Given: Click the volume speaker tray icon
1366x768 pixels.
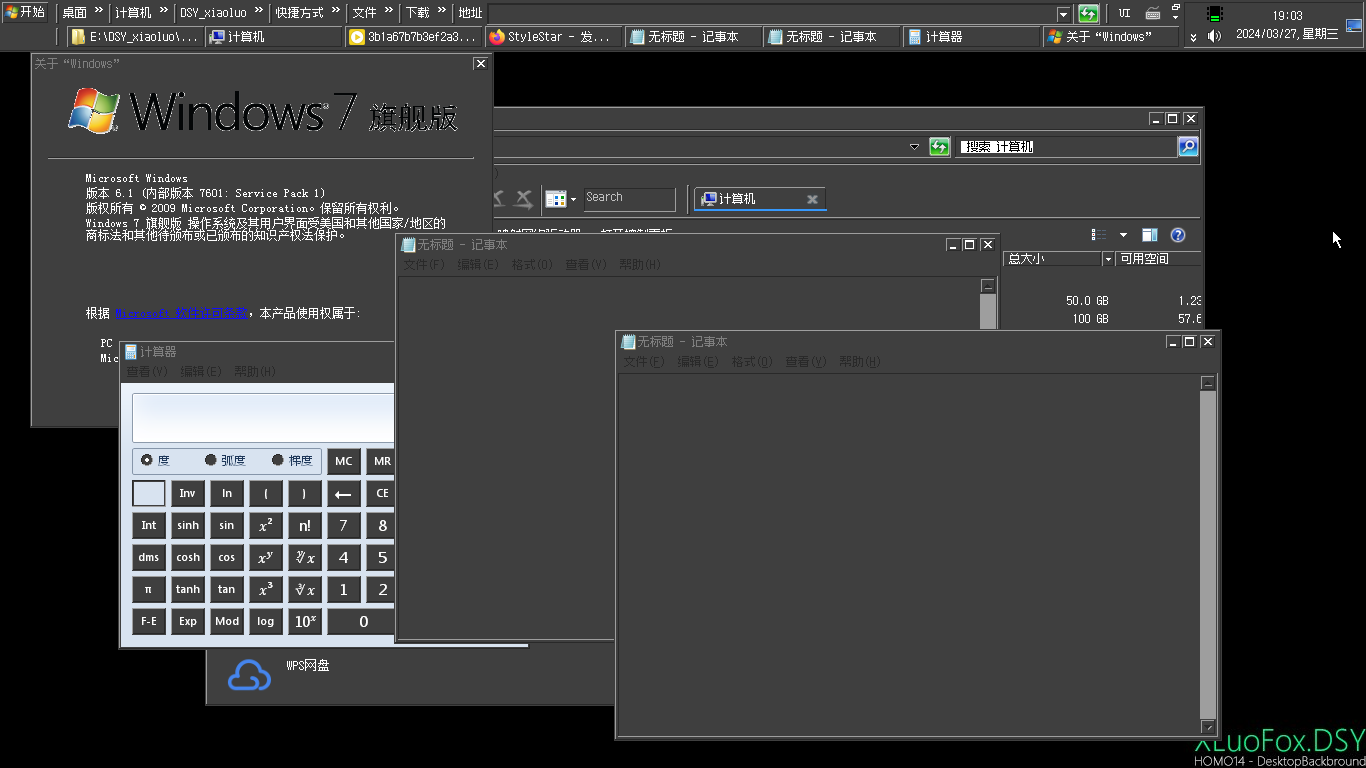Looking at the screenshot, I should pos(1214,36).
